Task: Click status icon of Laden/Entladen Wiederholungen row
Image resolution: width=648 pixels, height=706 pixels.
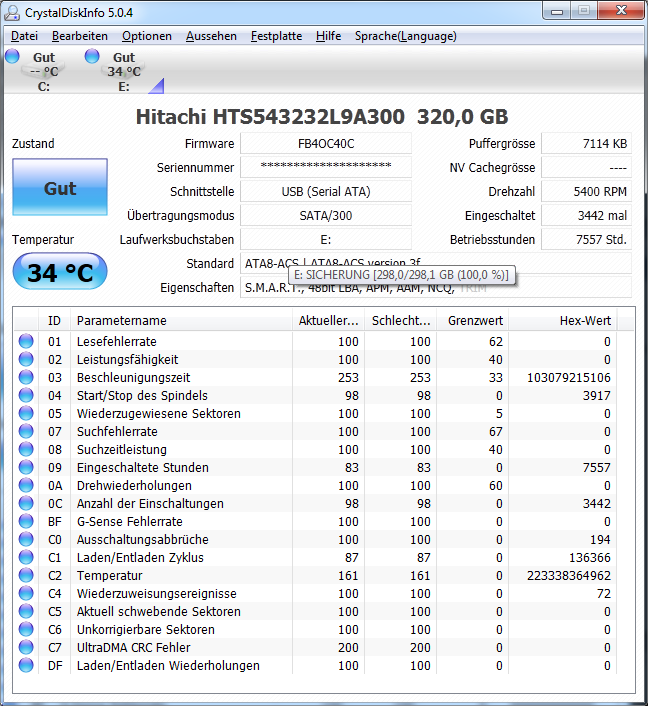Action: click(x=26, y=665)
